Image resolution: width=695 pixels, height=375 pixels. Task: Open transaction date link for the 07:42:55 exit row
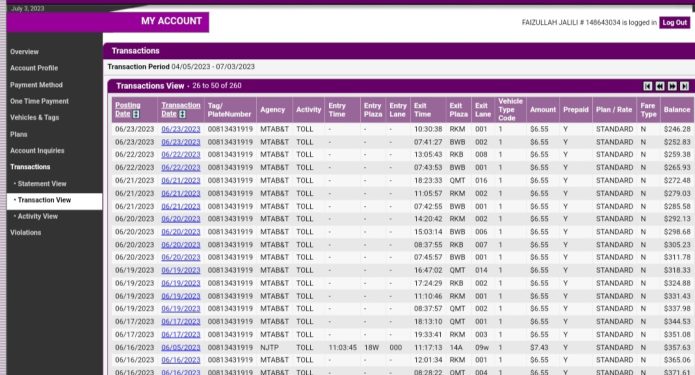pyautogui.click(x=181, y=206)
